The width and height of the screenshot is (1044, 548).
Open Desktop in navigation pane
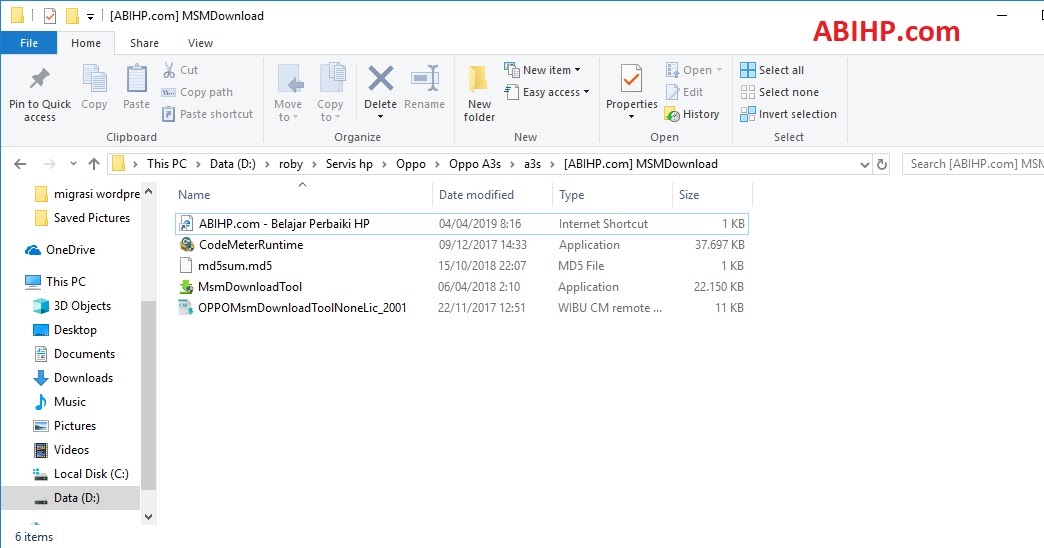pos(65,330)
